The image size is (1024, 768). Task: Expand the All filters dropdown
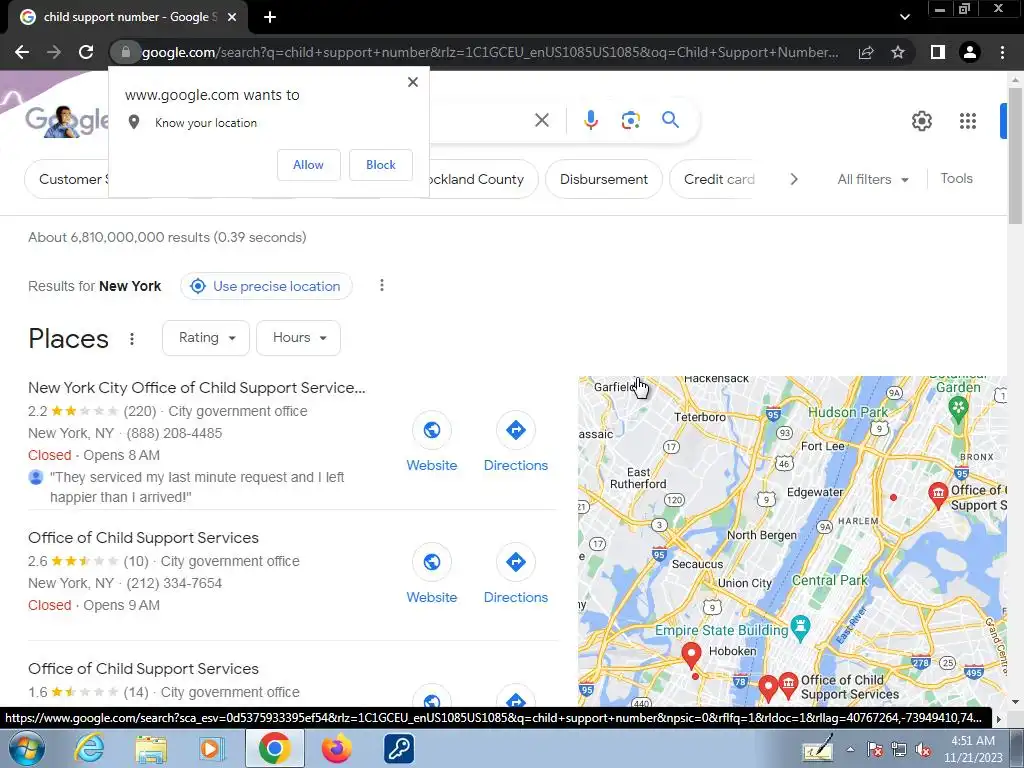click(872, 179)
